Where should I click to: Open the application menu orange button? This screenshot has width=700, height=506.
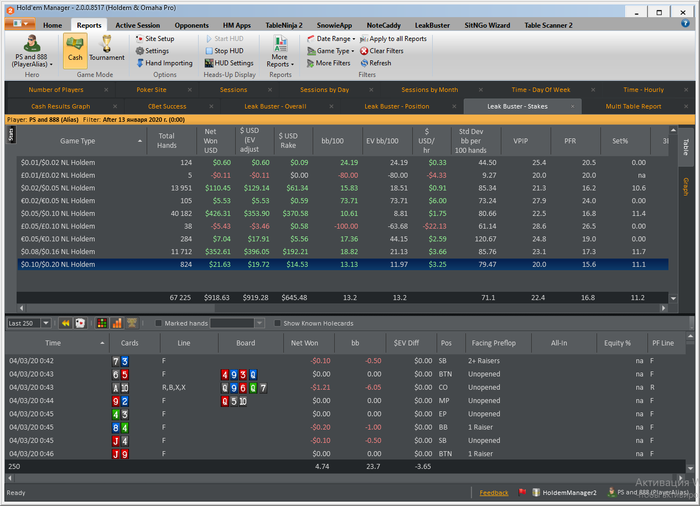point(19,23)
